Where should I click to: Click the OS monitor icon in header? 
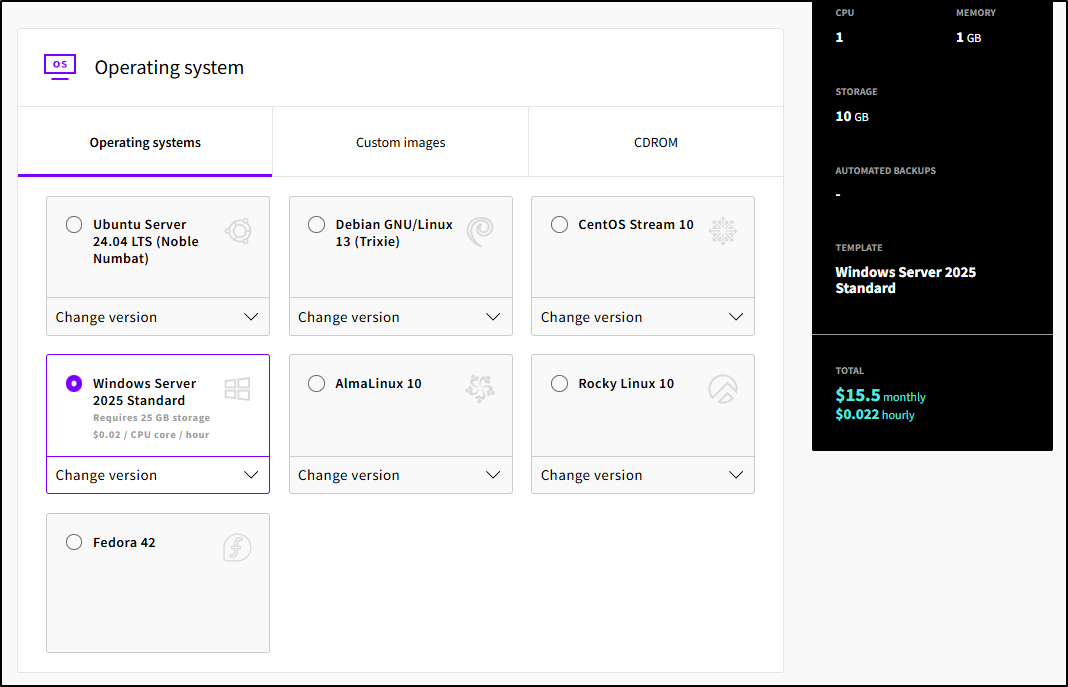(60, 66)
